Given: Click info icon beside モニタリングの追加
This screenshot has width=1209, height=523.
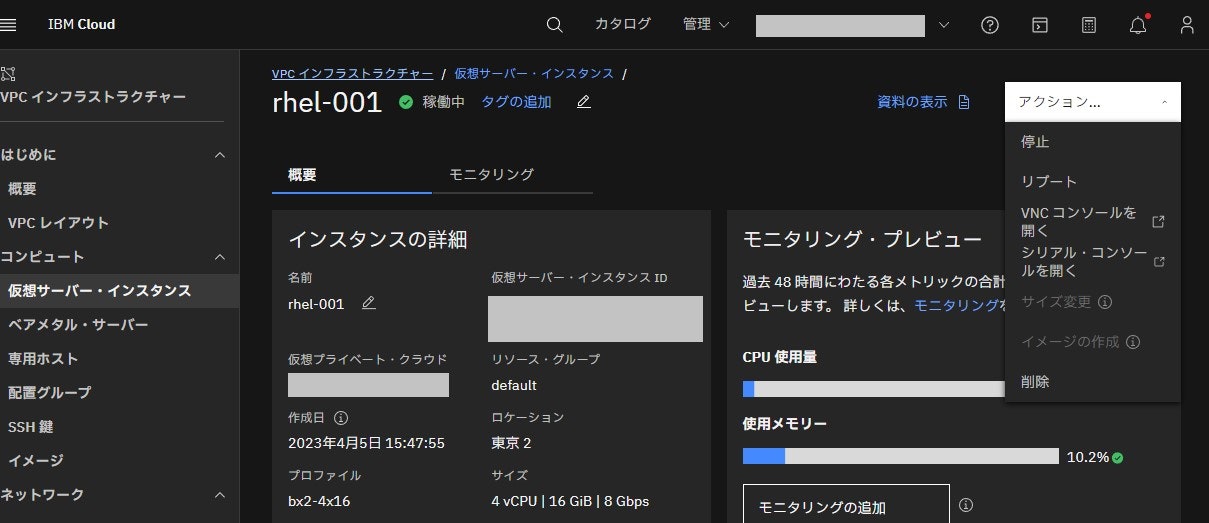Looking at the screenshot, I should click(x=966, y=505).
